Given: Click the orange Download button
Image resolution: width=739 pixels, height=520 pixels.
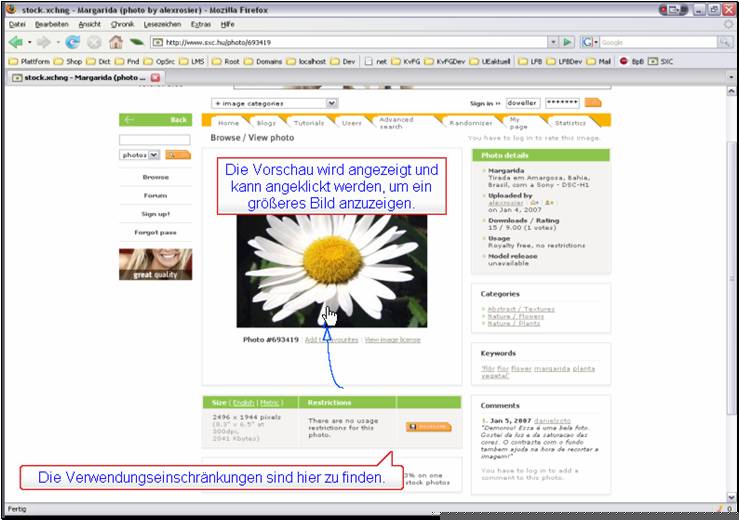Looking at the screenshot, I should click(428, 427).
